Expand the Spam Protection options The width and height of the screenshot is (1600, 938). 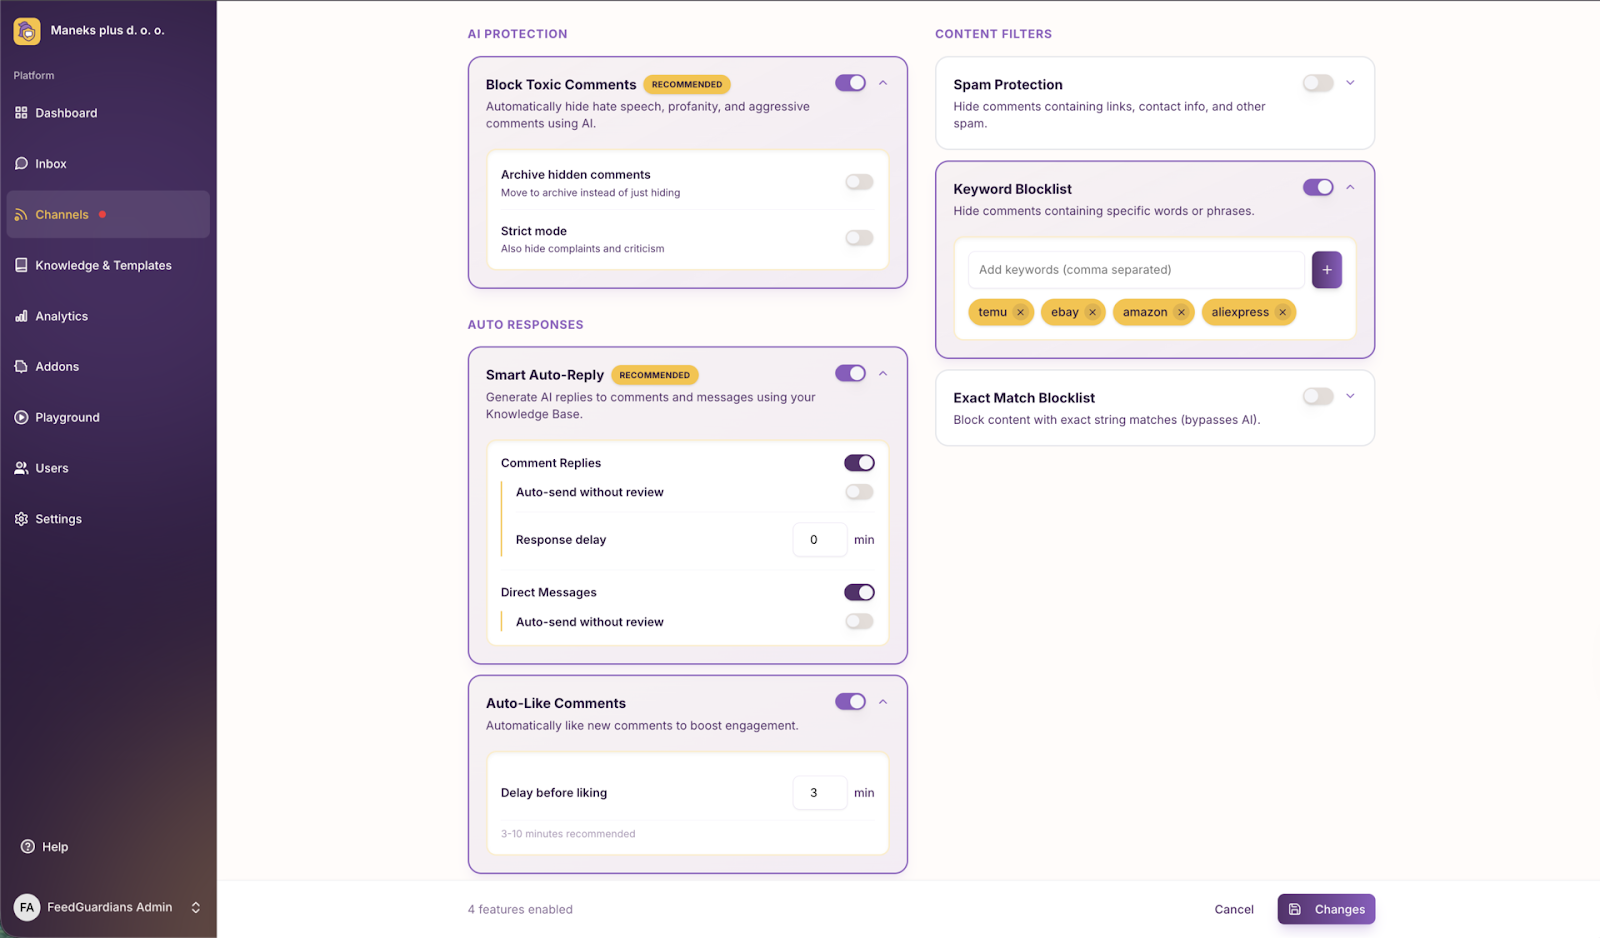[x=1350, y=83]
